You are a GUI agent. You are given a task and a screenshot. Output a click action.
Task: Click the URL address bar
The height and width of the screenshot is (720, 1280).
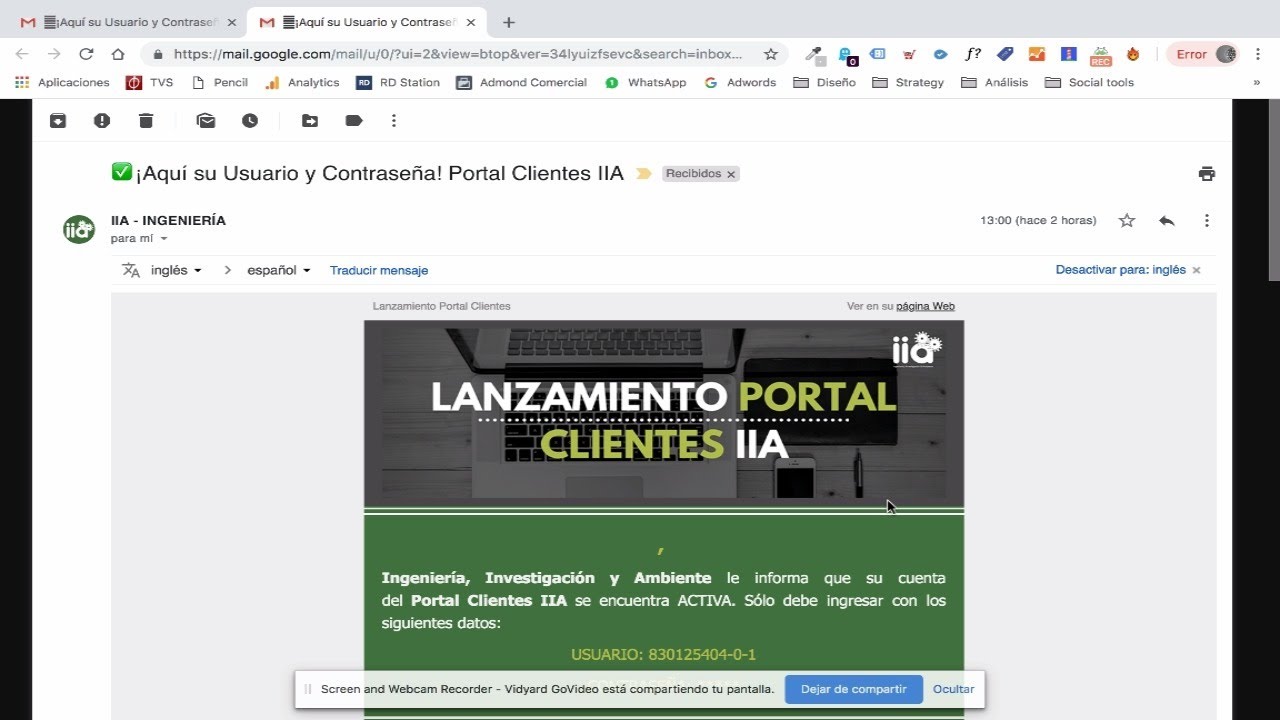coord(458,54)
